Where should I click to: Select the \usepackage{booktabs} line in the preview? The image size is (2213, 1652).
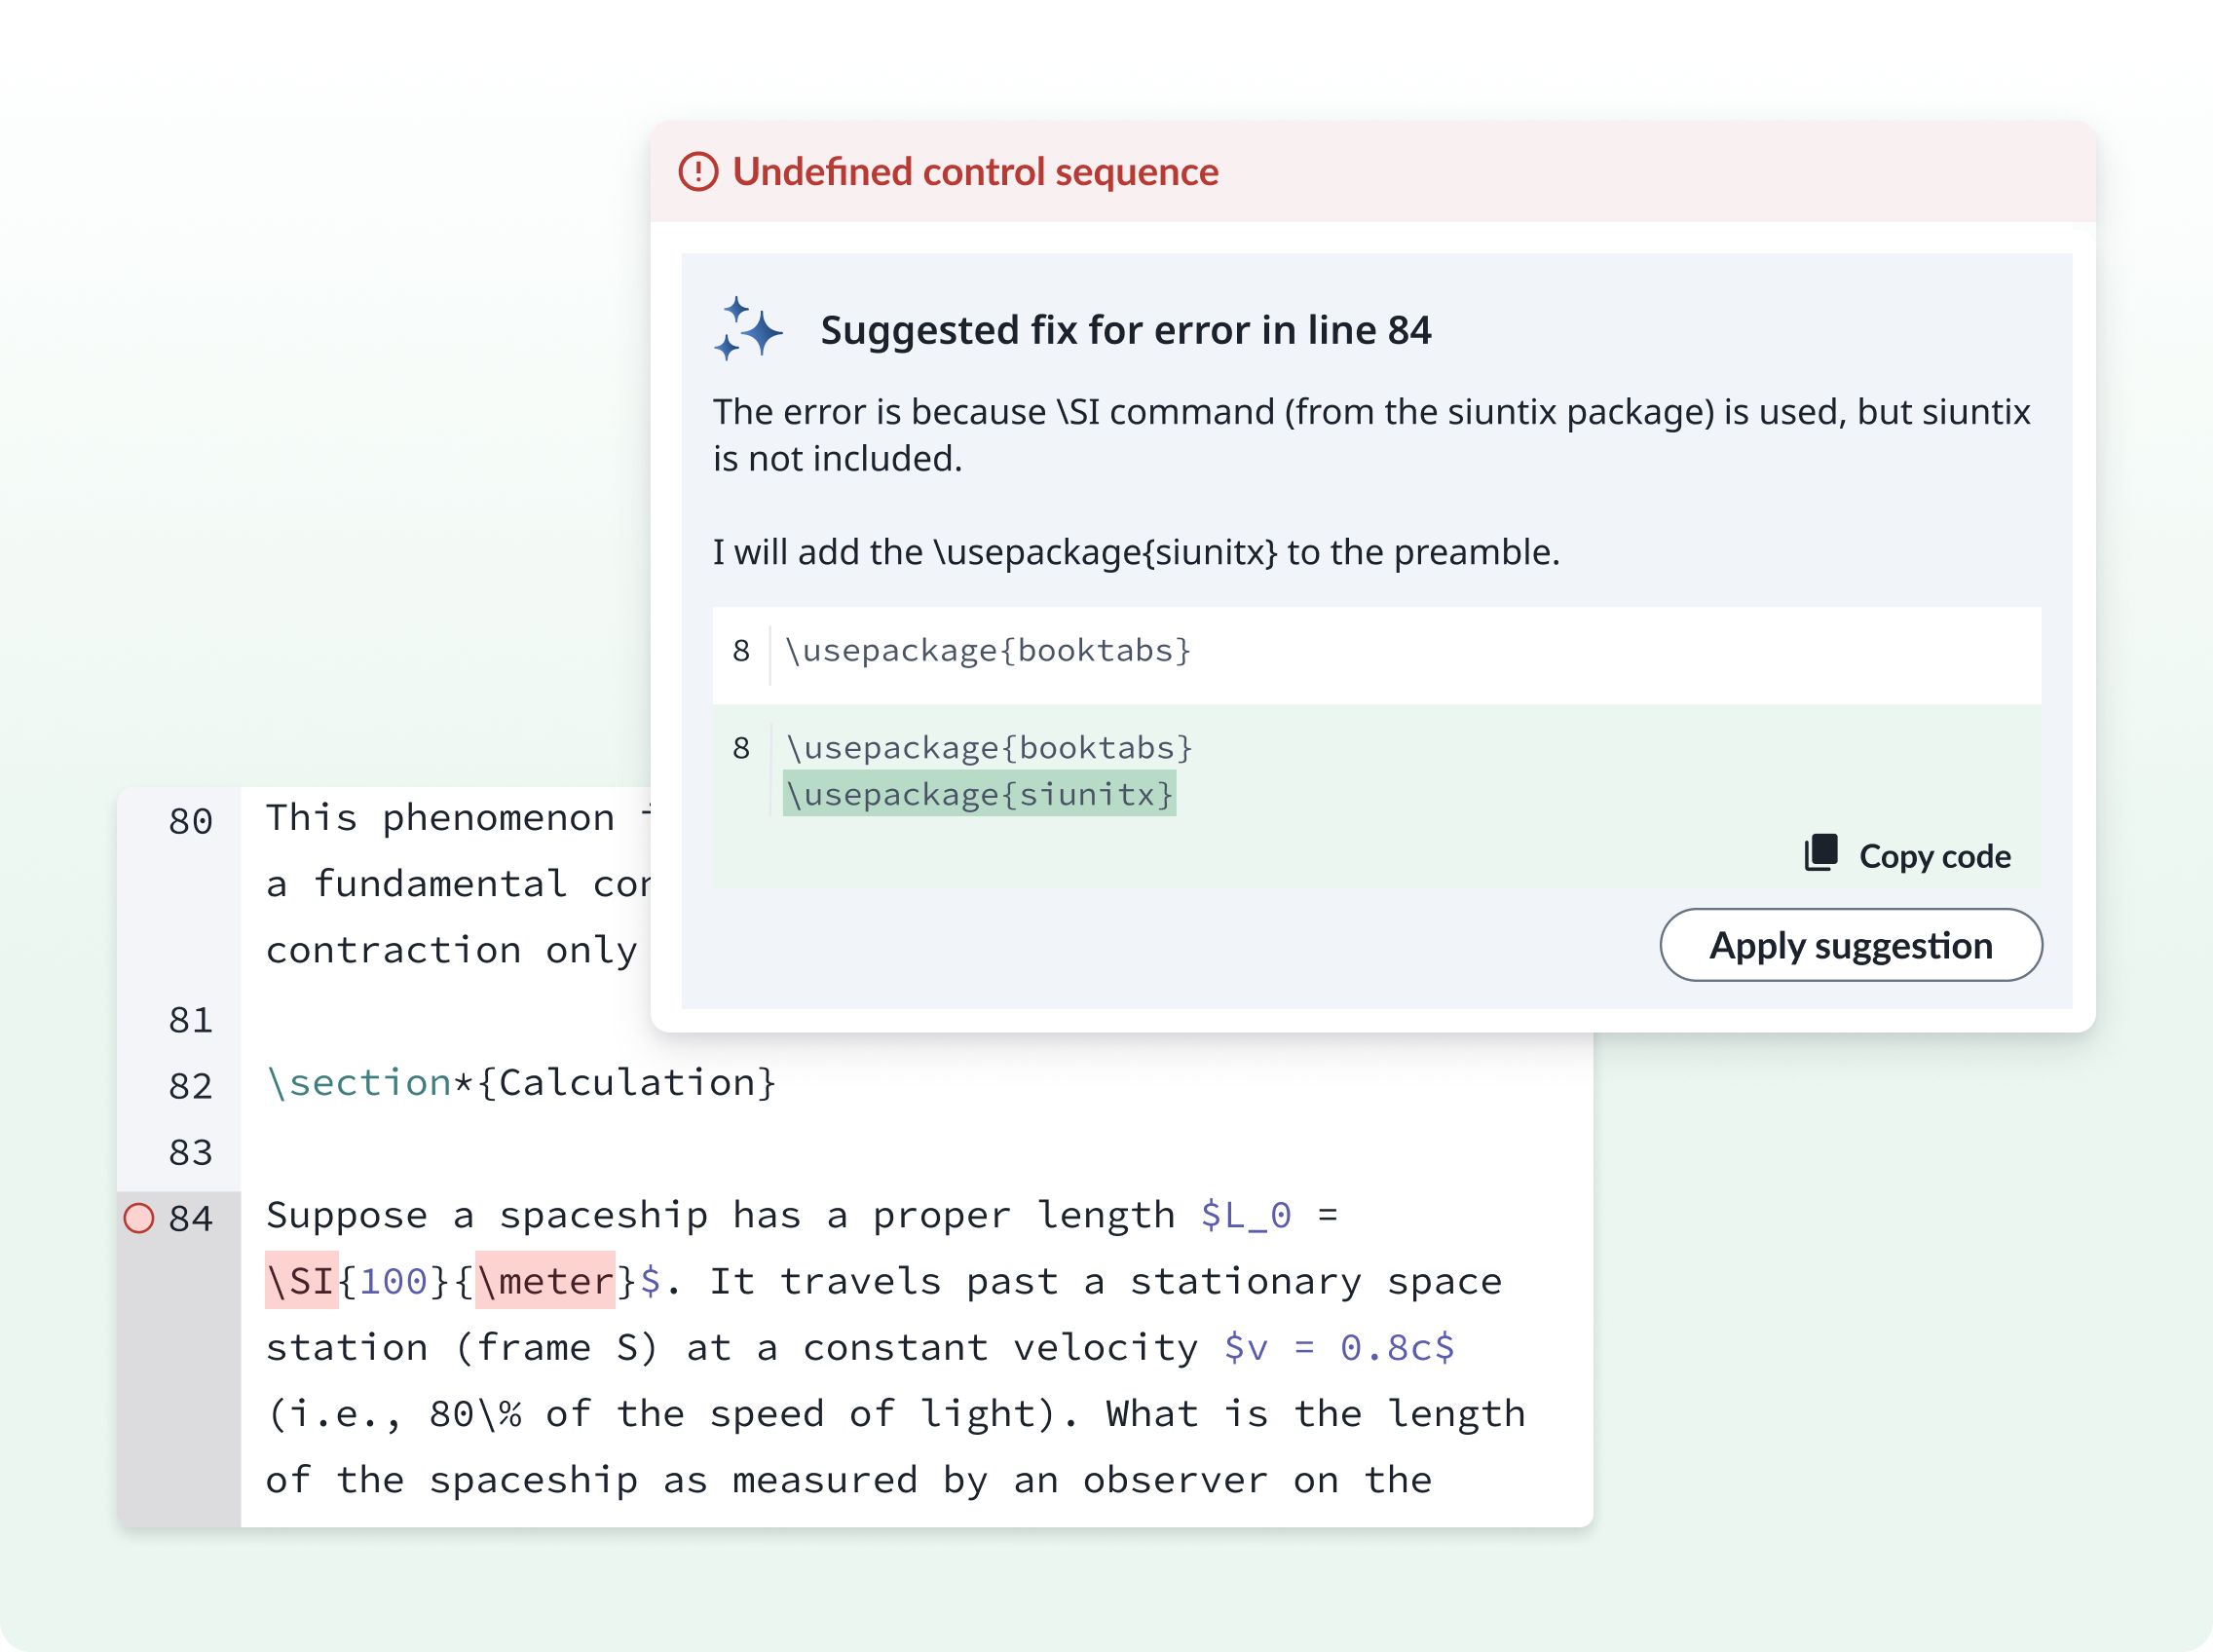tap(988, 747)
